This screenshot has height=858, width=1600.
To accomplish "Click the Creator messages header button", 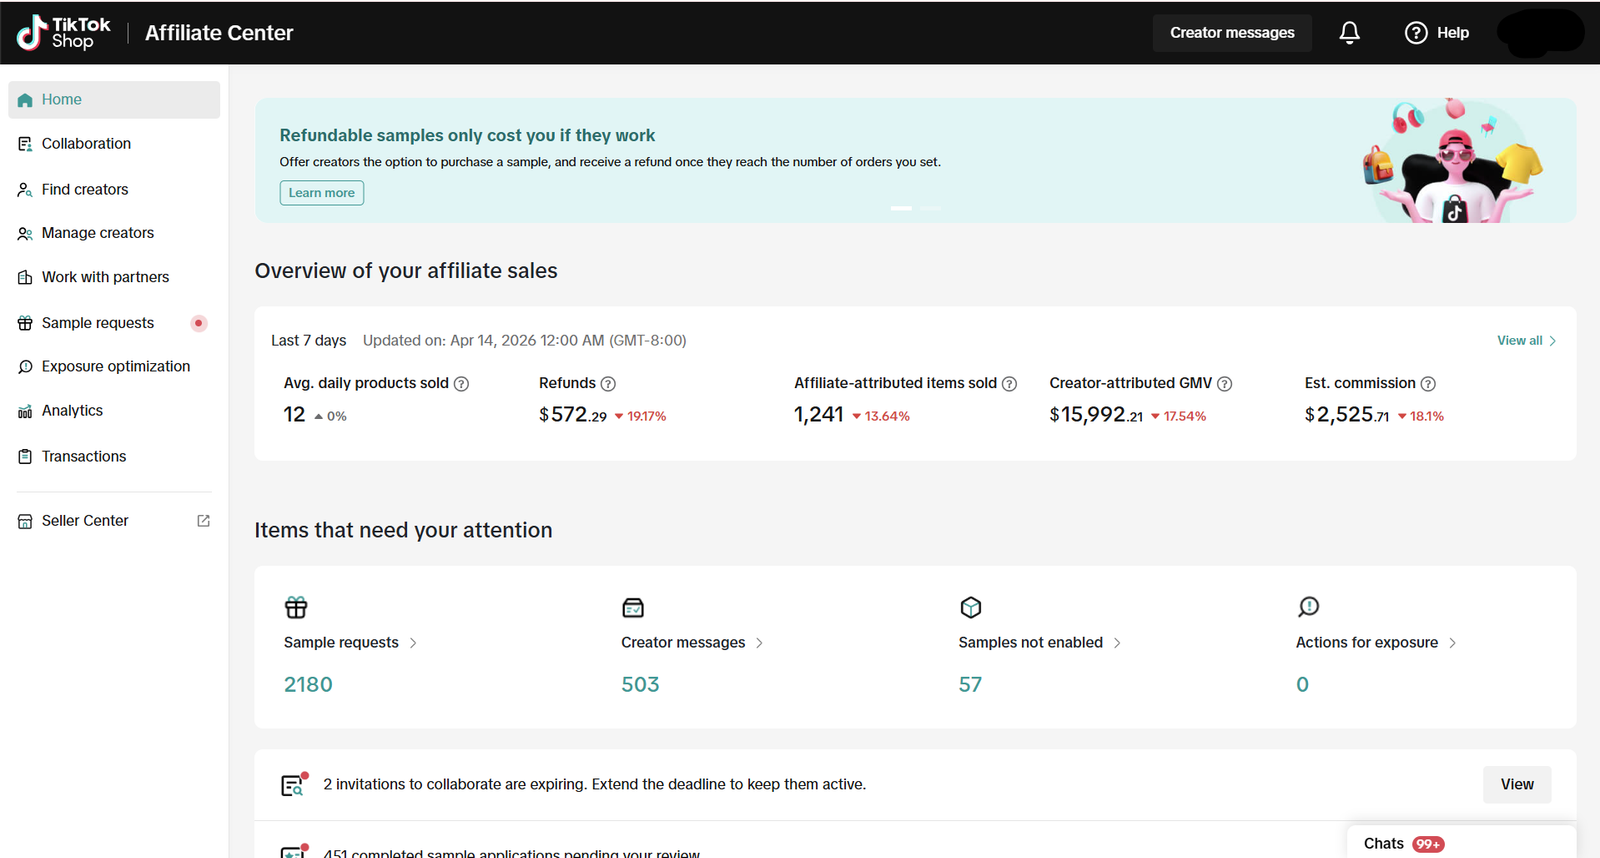I will coord(1232,33).
